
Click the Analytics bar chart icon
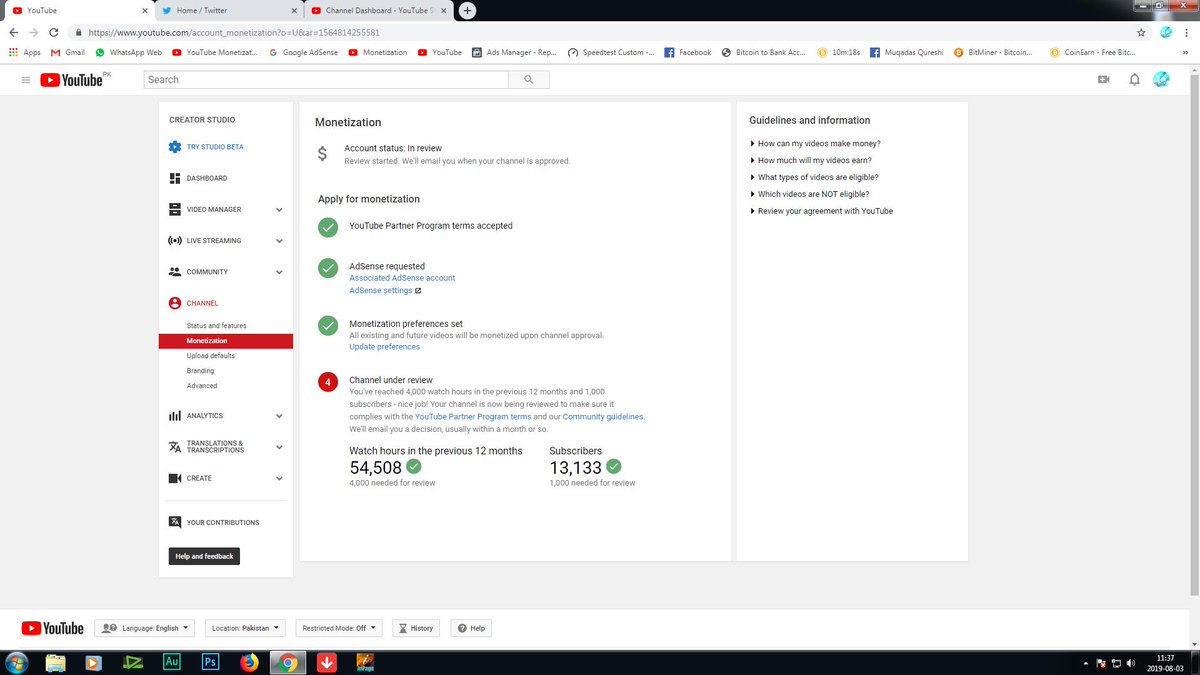click(x=175, y=416)
